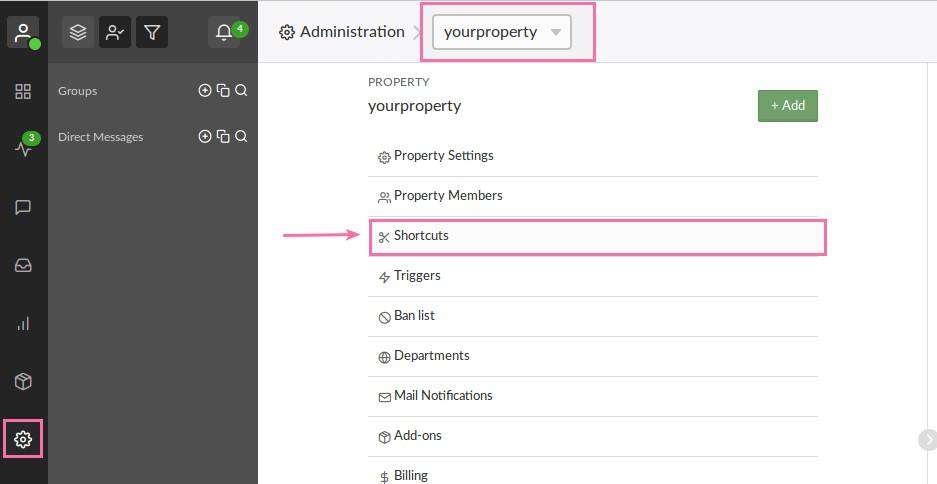
Task: Expand the right side panel arrow
Action: (x=927, y=439)
